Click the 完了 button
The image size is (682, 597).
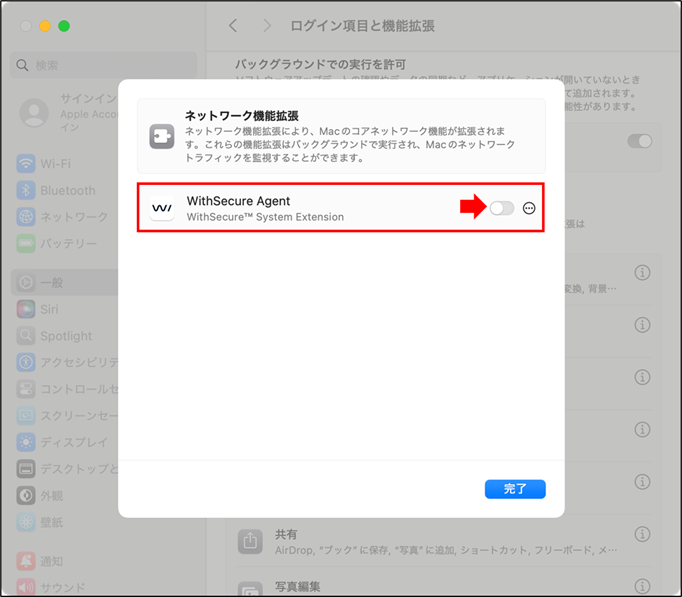[x=515, y=489]
